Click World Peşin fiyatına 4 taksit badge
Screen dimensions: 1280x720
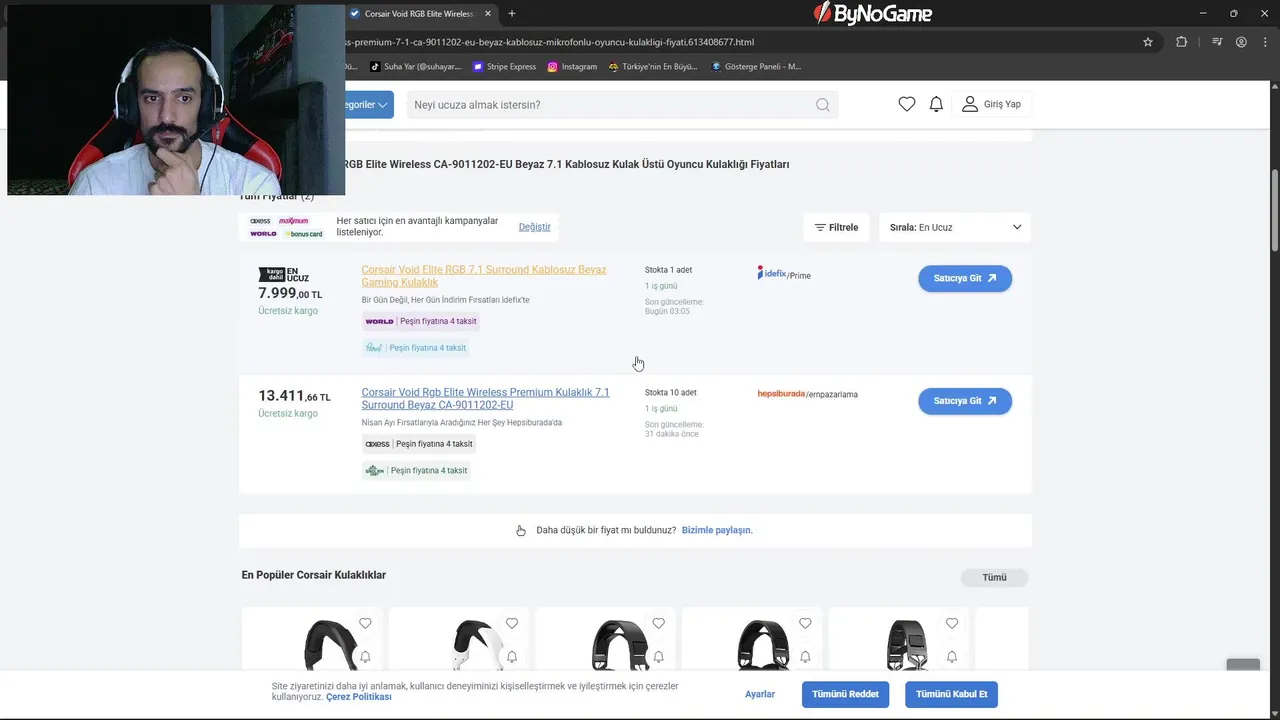pyautogui.click(x=421, y=321)
